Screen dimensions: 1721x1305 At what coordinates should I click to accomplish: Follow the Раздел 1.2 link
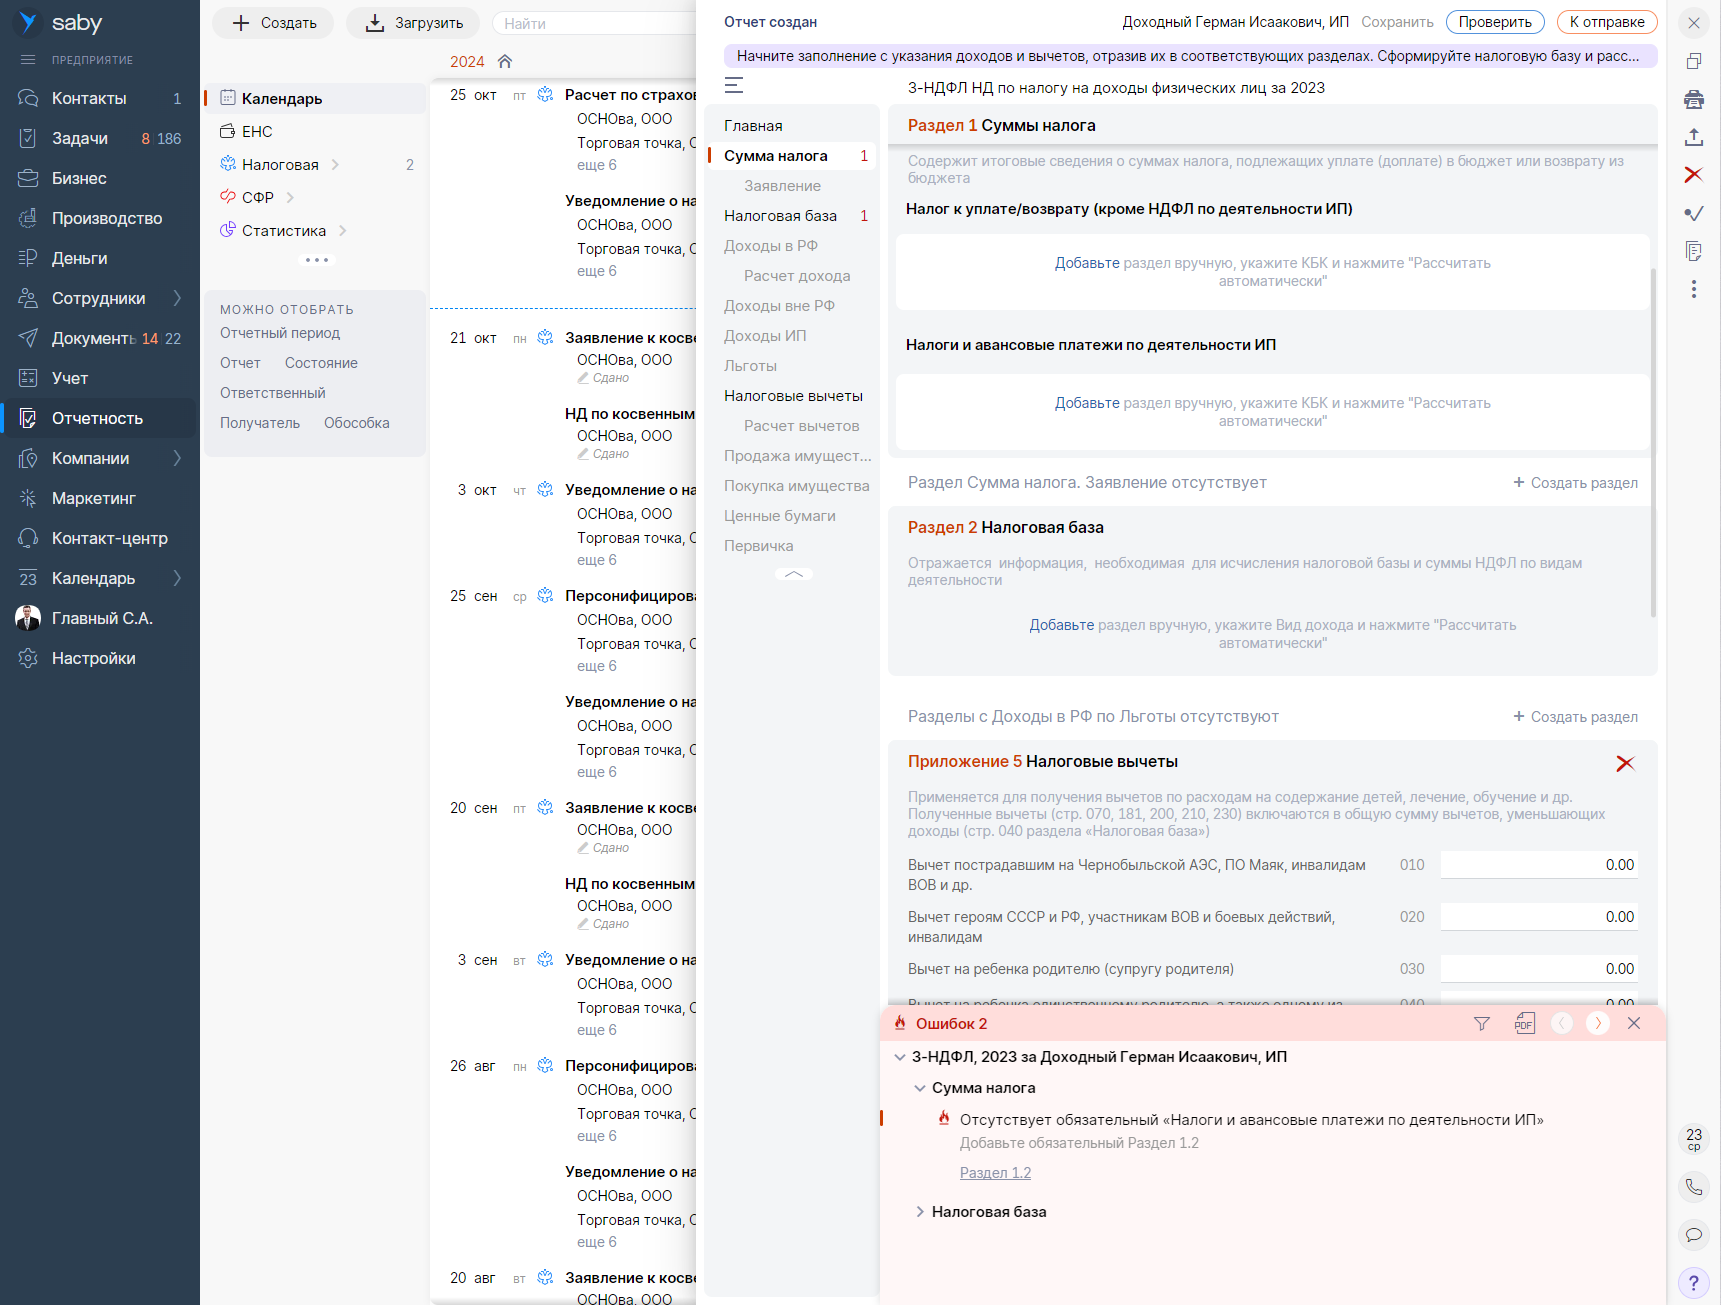pos(994,1173)
